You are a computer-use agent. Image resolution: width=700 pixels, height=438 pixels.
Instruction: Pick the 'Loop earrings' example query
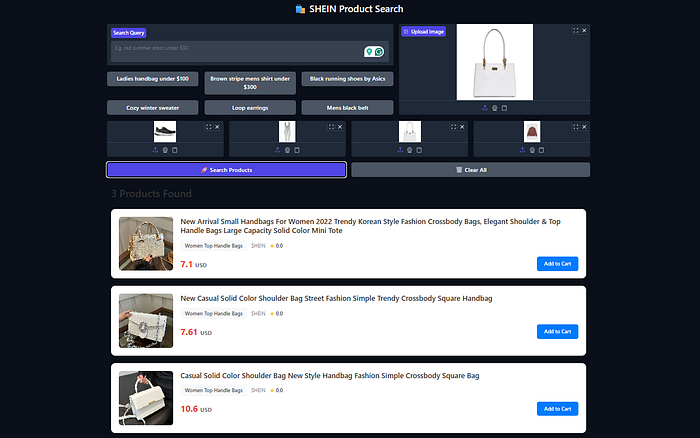click(250, 108)
